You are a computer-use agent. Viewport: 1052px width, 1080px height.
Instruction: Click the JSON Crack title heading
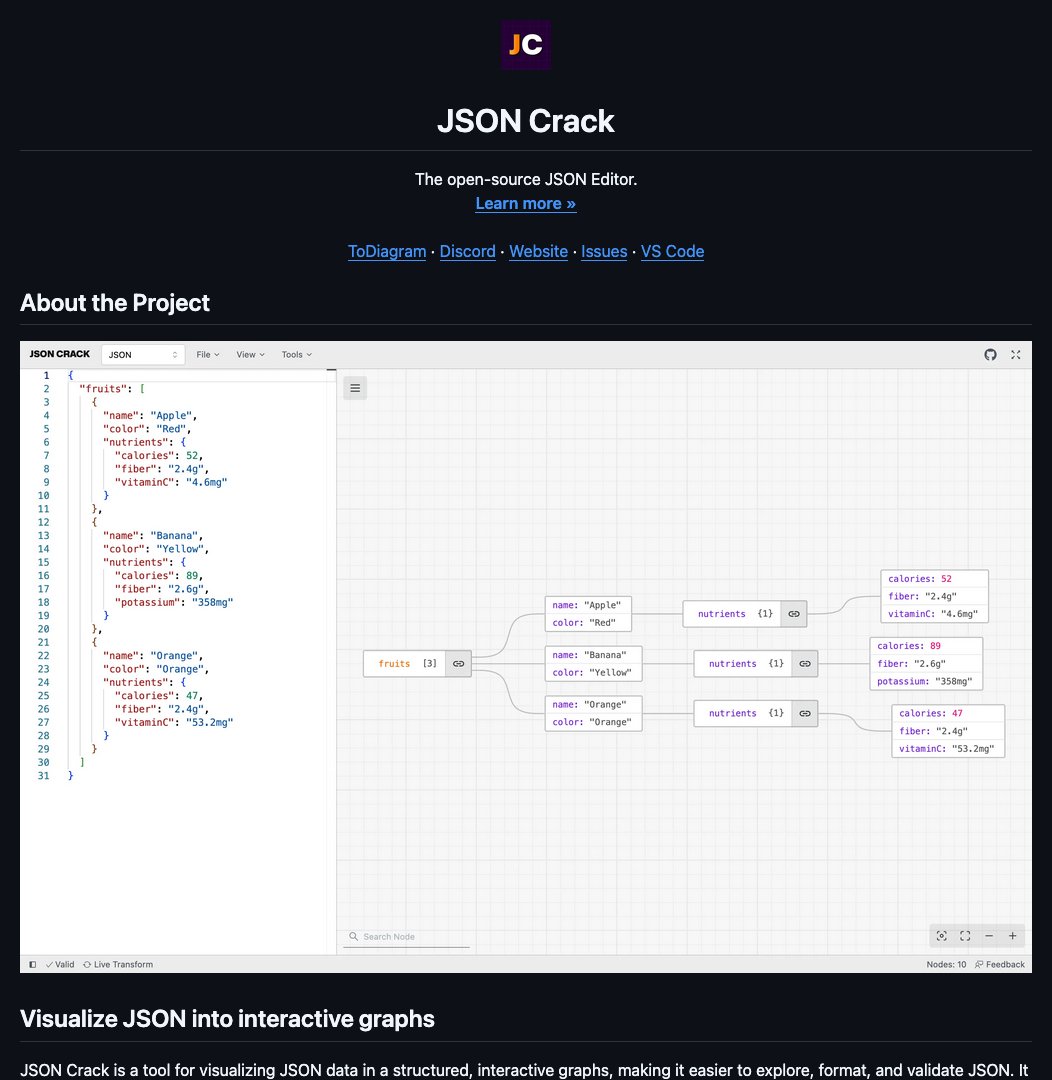[x=526, y=121]
